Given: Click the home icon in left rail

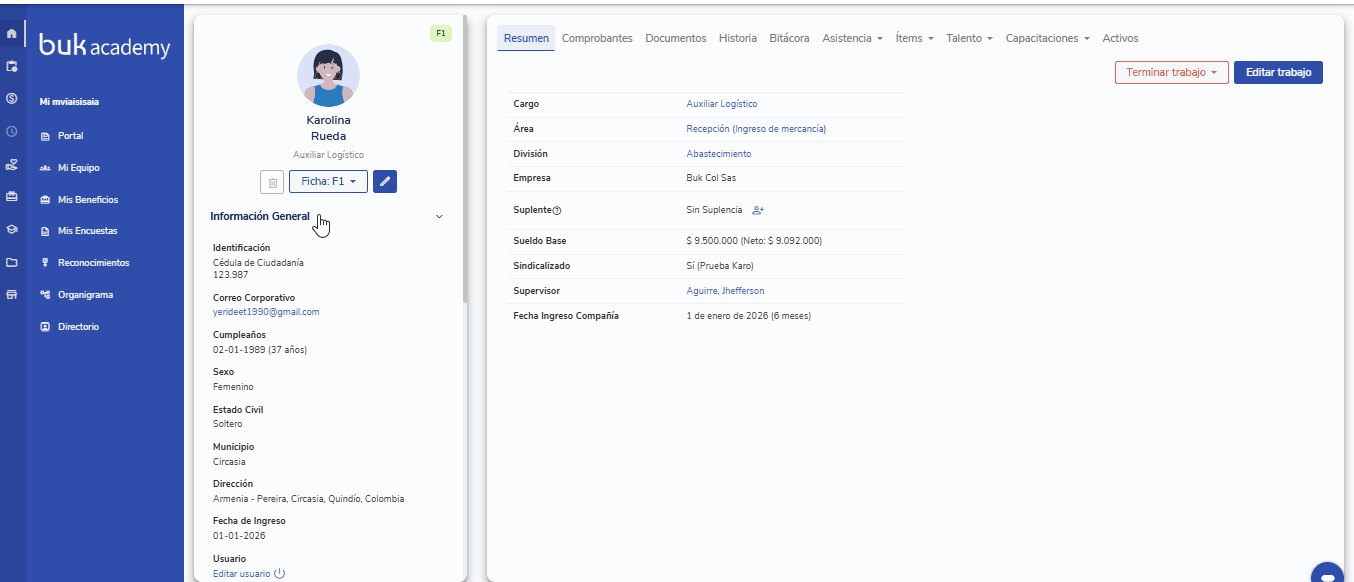Looking at the screenshot, I should (12, 35).
